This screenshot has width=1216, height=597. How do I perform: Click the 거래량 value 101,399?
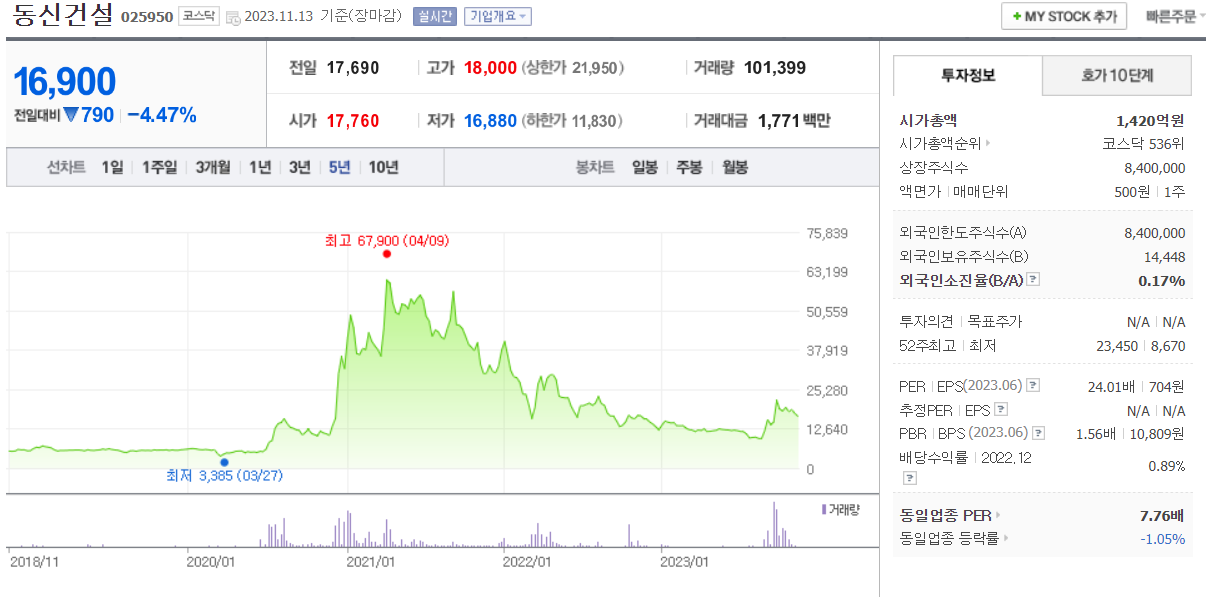tap(775, 68)
